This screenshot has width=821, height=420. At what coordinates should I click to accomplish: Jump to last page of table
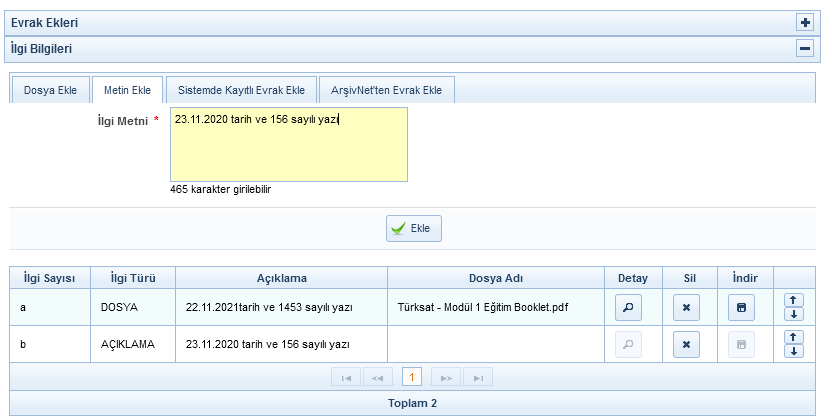tap(478, 377)
